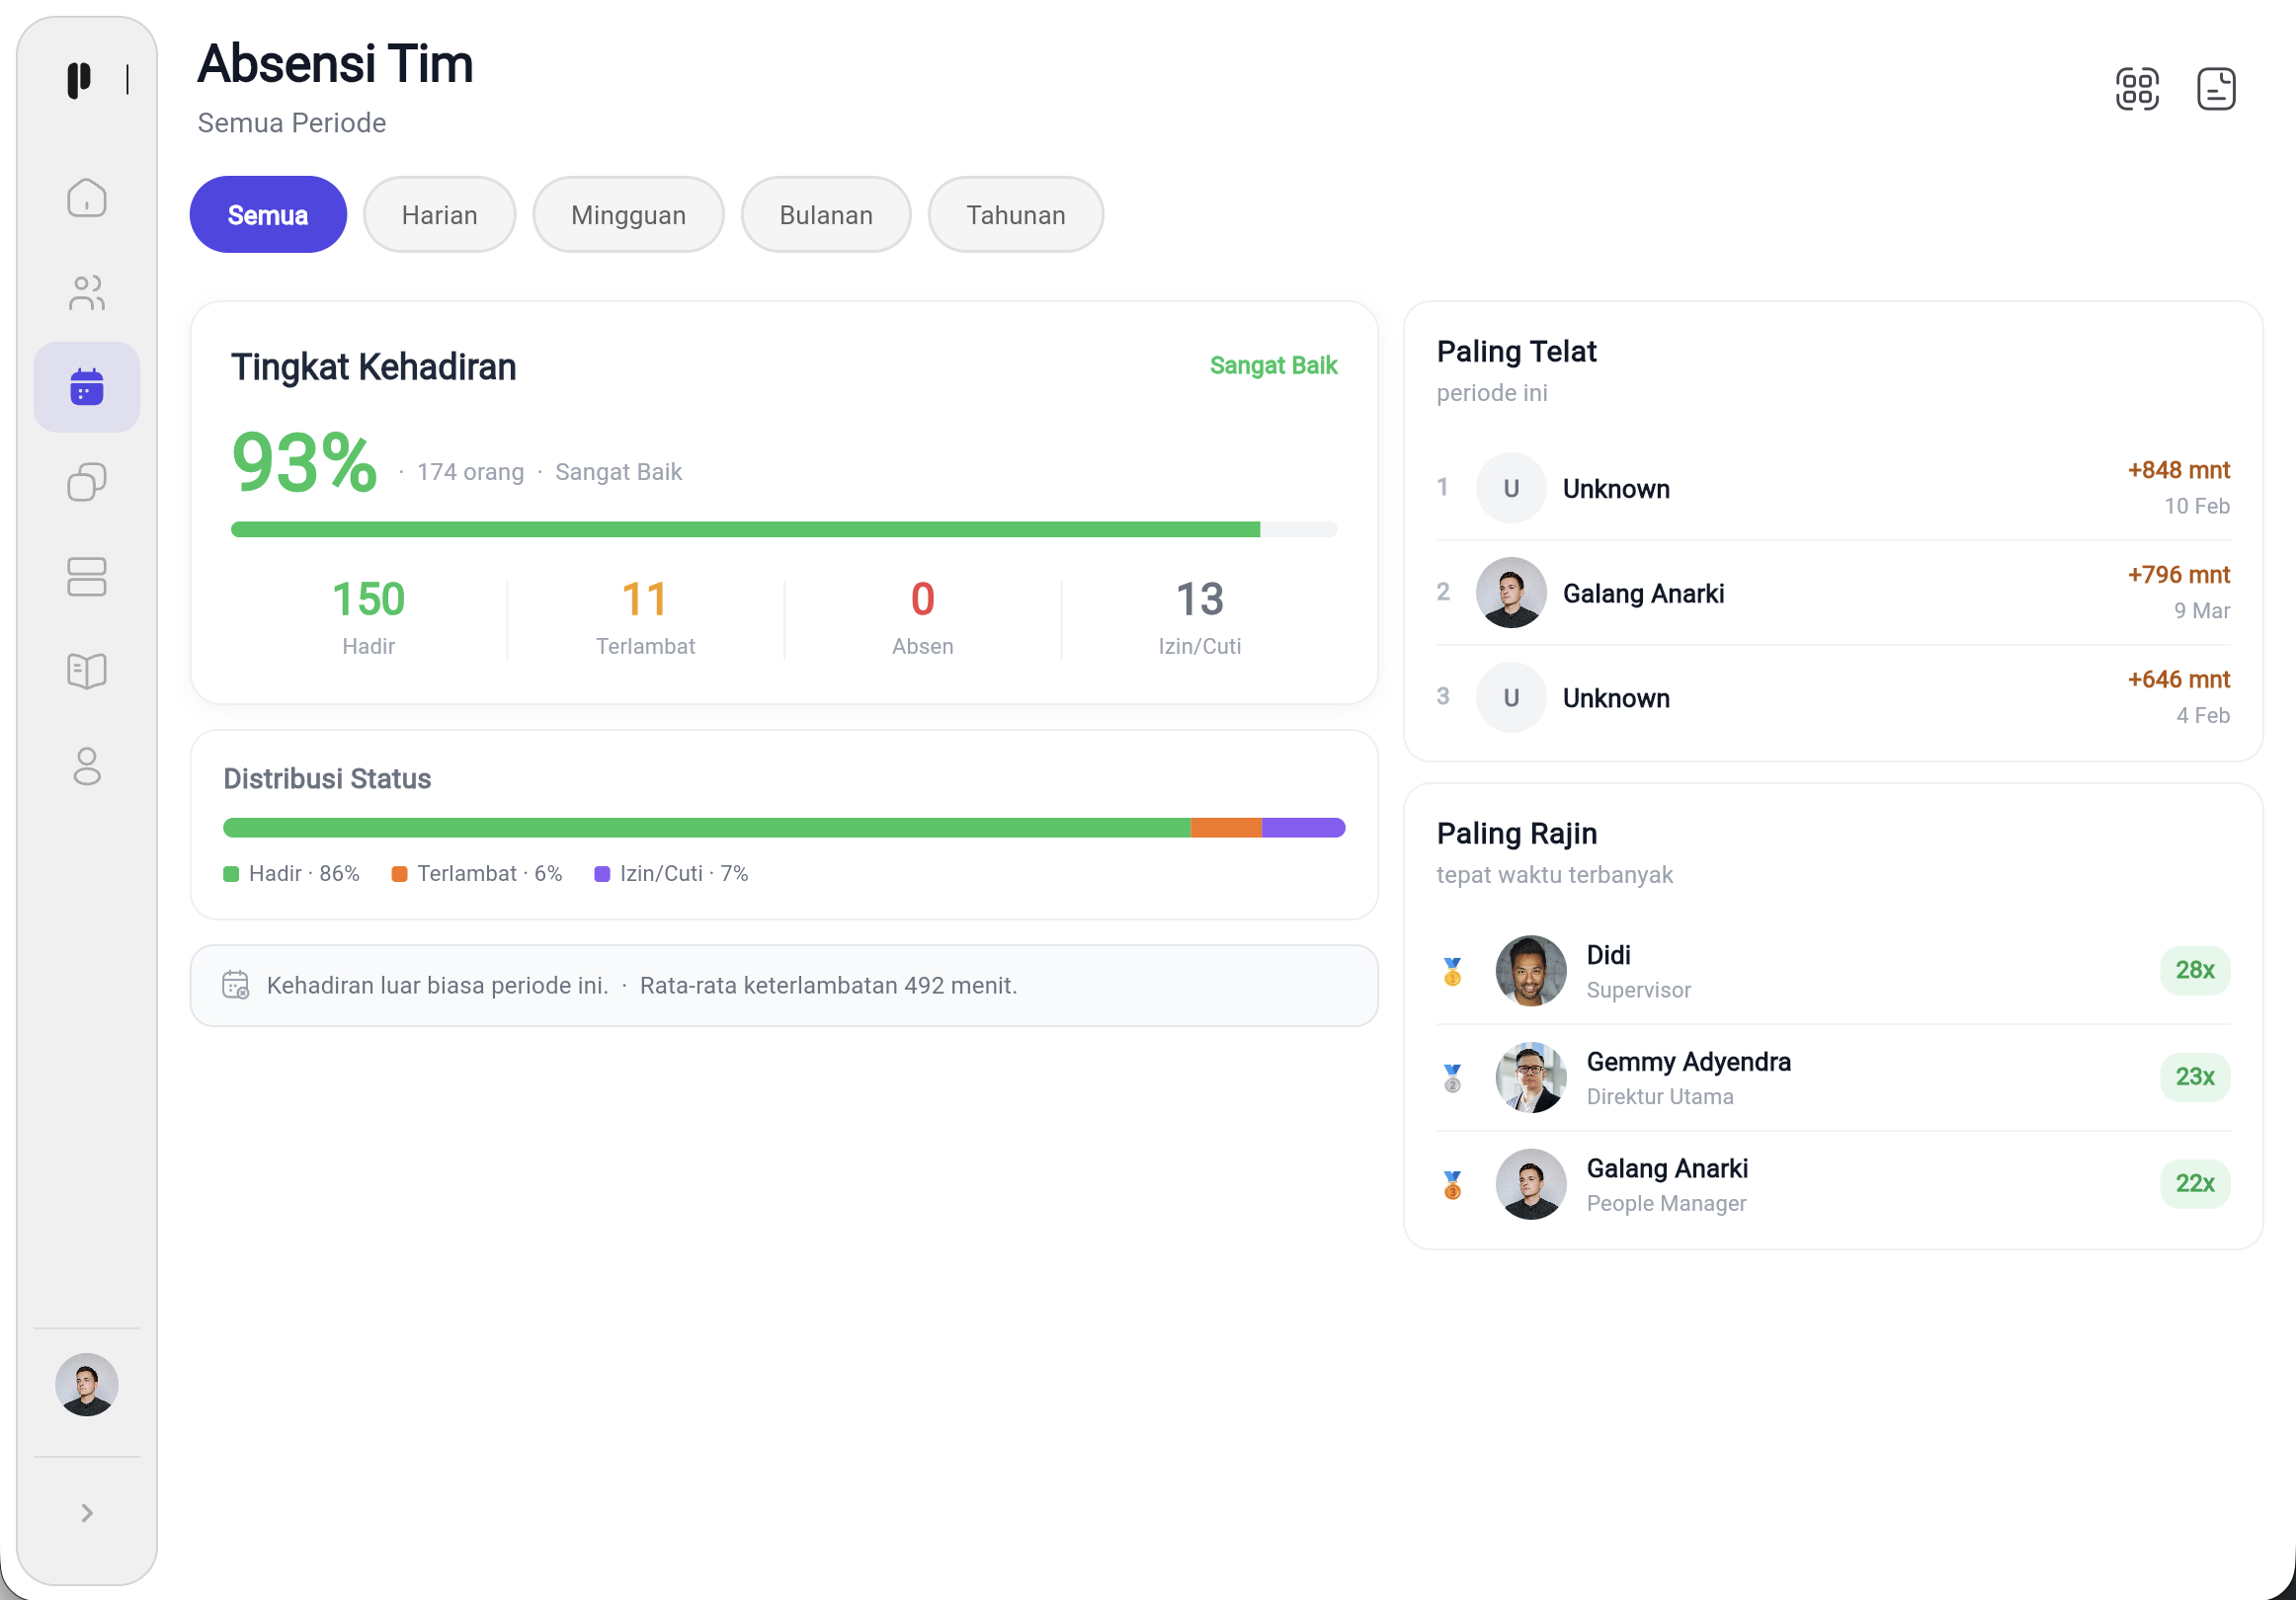Open the server rows sidebar icon
The height and width of the screenshot is (1600, 2296).
[x=87, y=577]
